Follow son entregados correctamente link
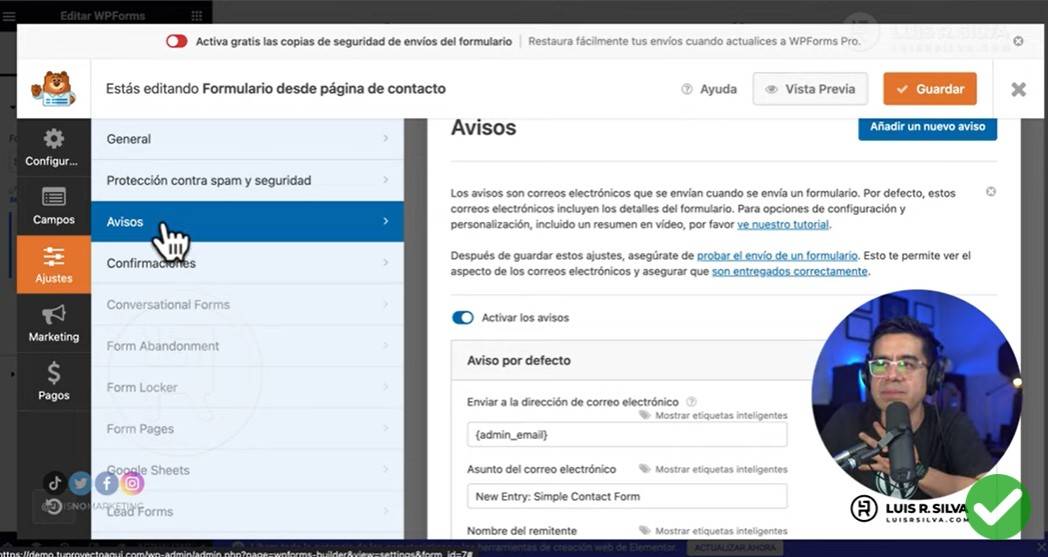This screenshot has width=1048, height=557. click(x=789, y=271)
